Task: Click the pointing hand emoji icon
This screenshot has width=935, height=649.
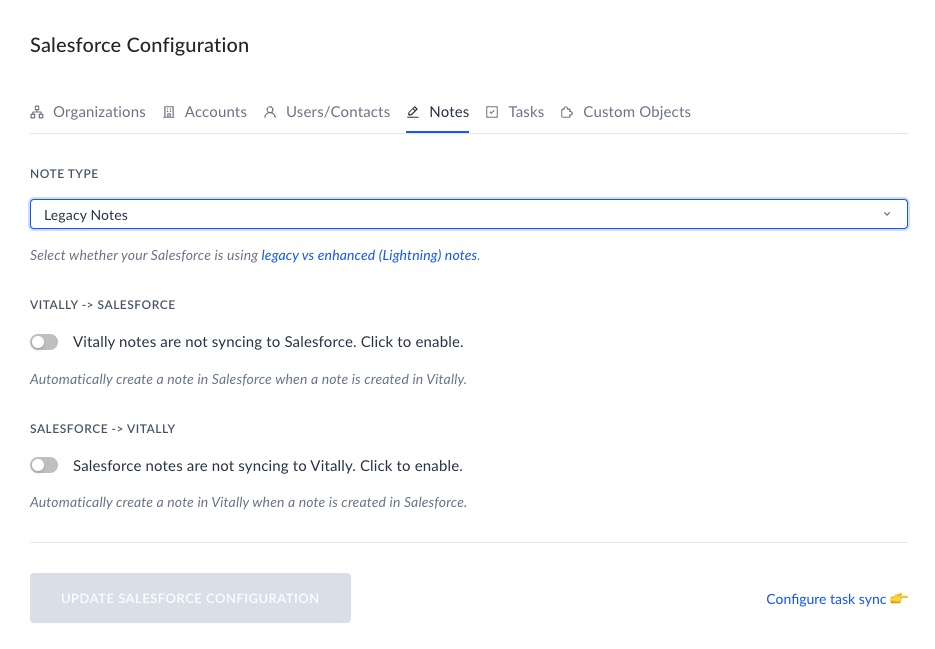Action: (x=899, y=598)
